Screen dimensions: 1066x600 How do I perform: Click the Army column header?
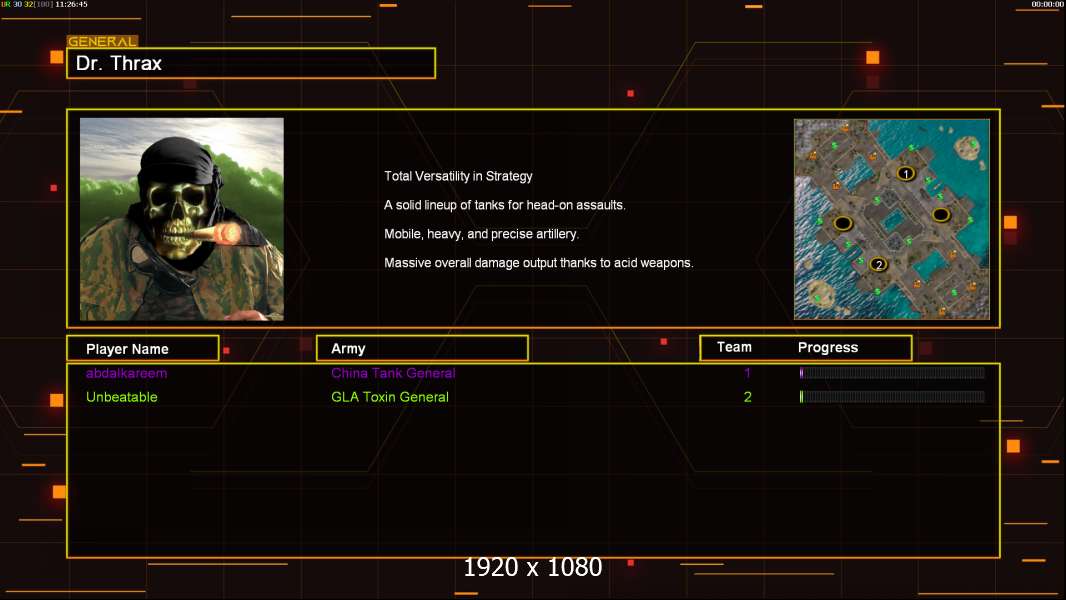click(422, 349)
